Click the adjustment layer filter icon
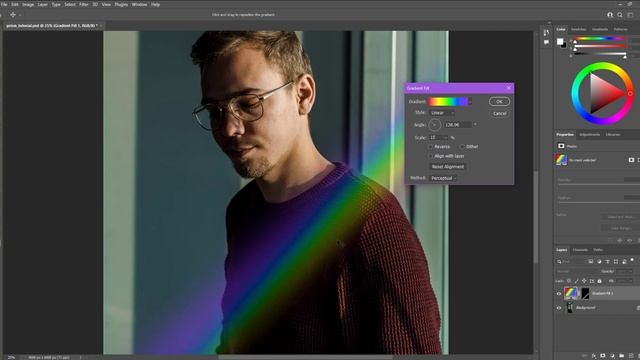The width and height of the screenshot is (640, 360). 599,262
